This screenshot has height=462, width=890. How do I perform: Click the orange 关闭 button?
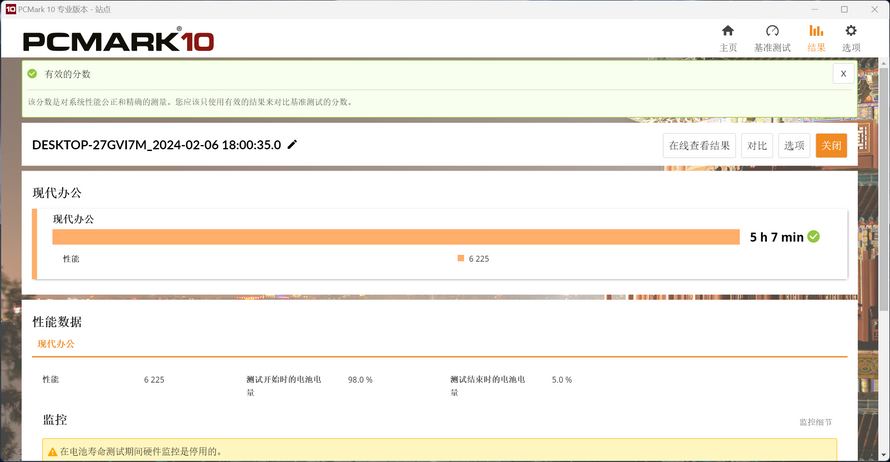(x=831, y=146)
